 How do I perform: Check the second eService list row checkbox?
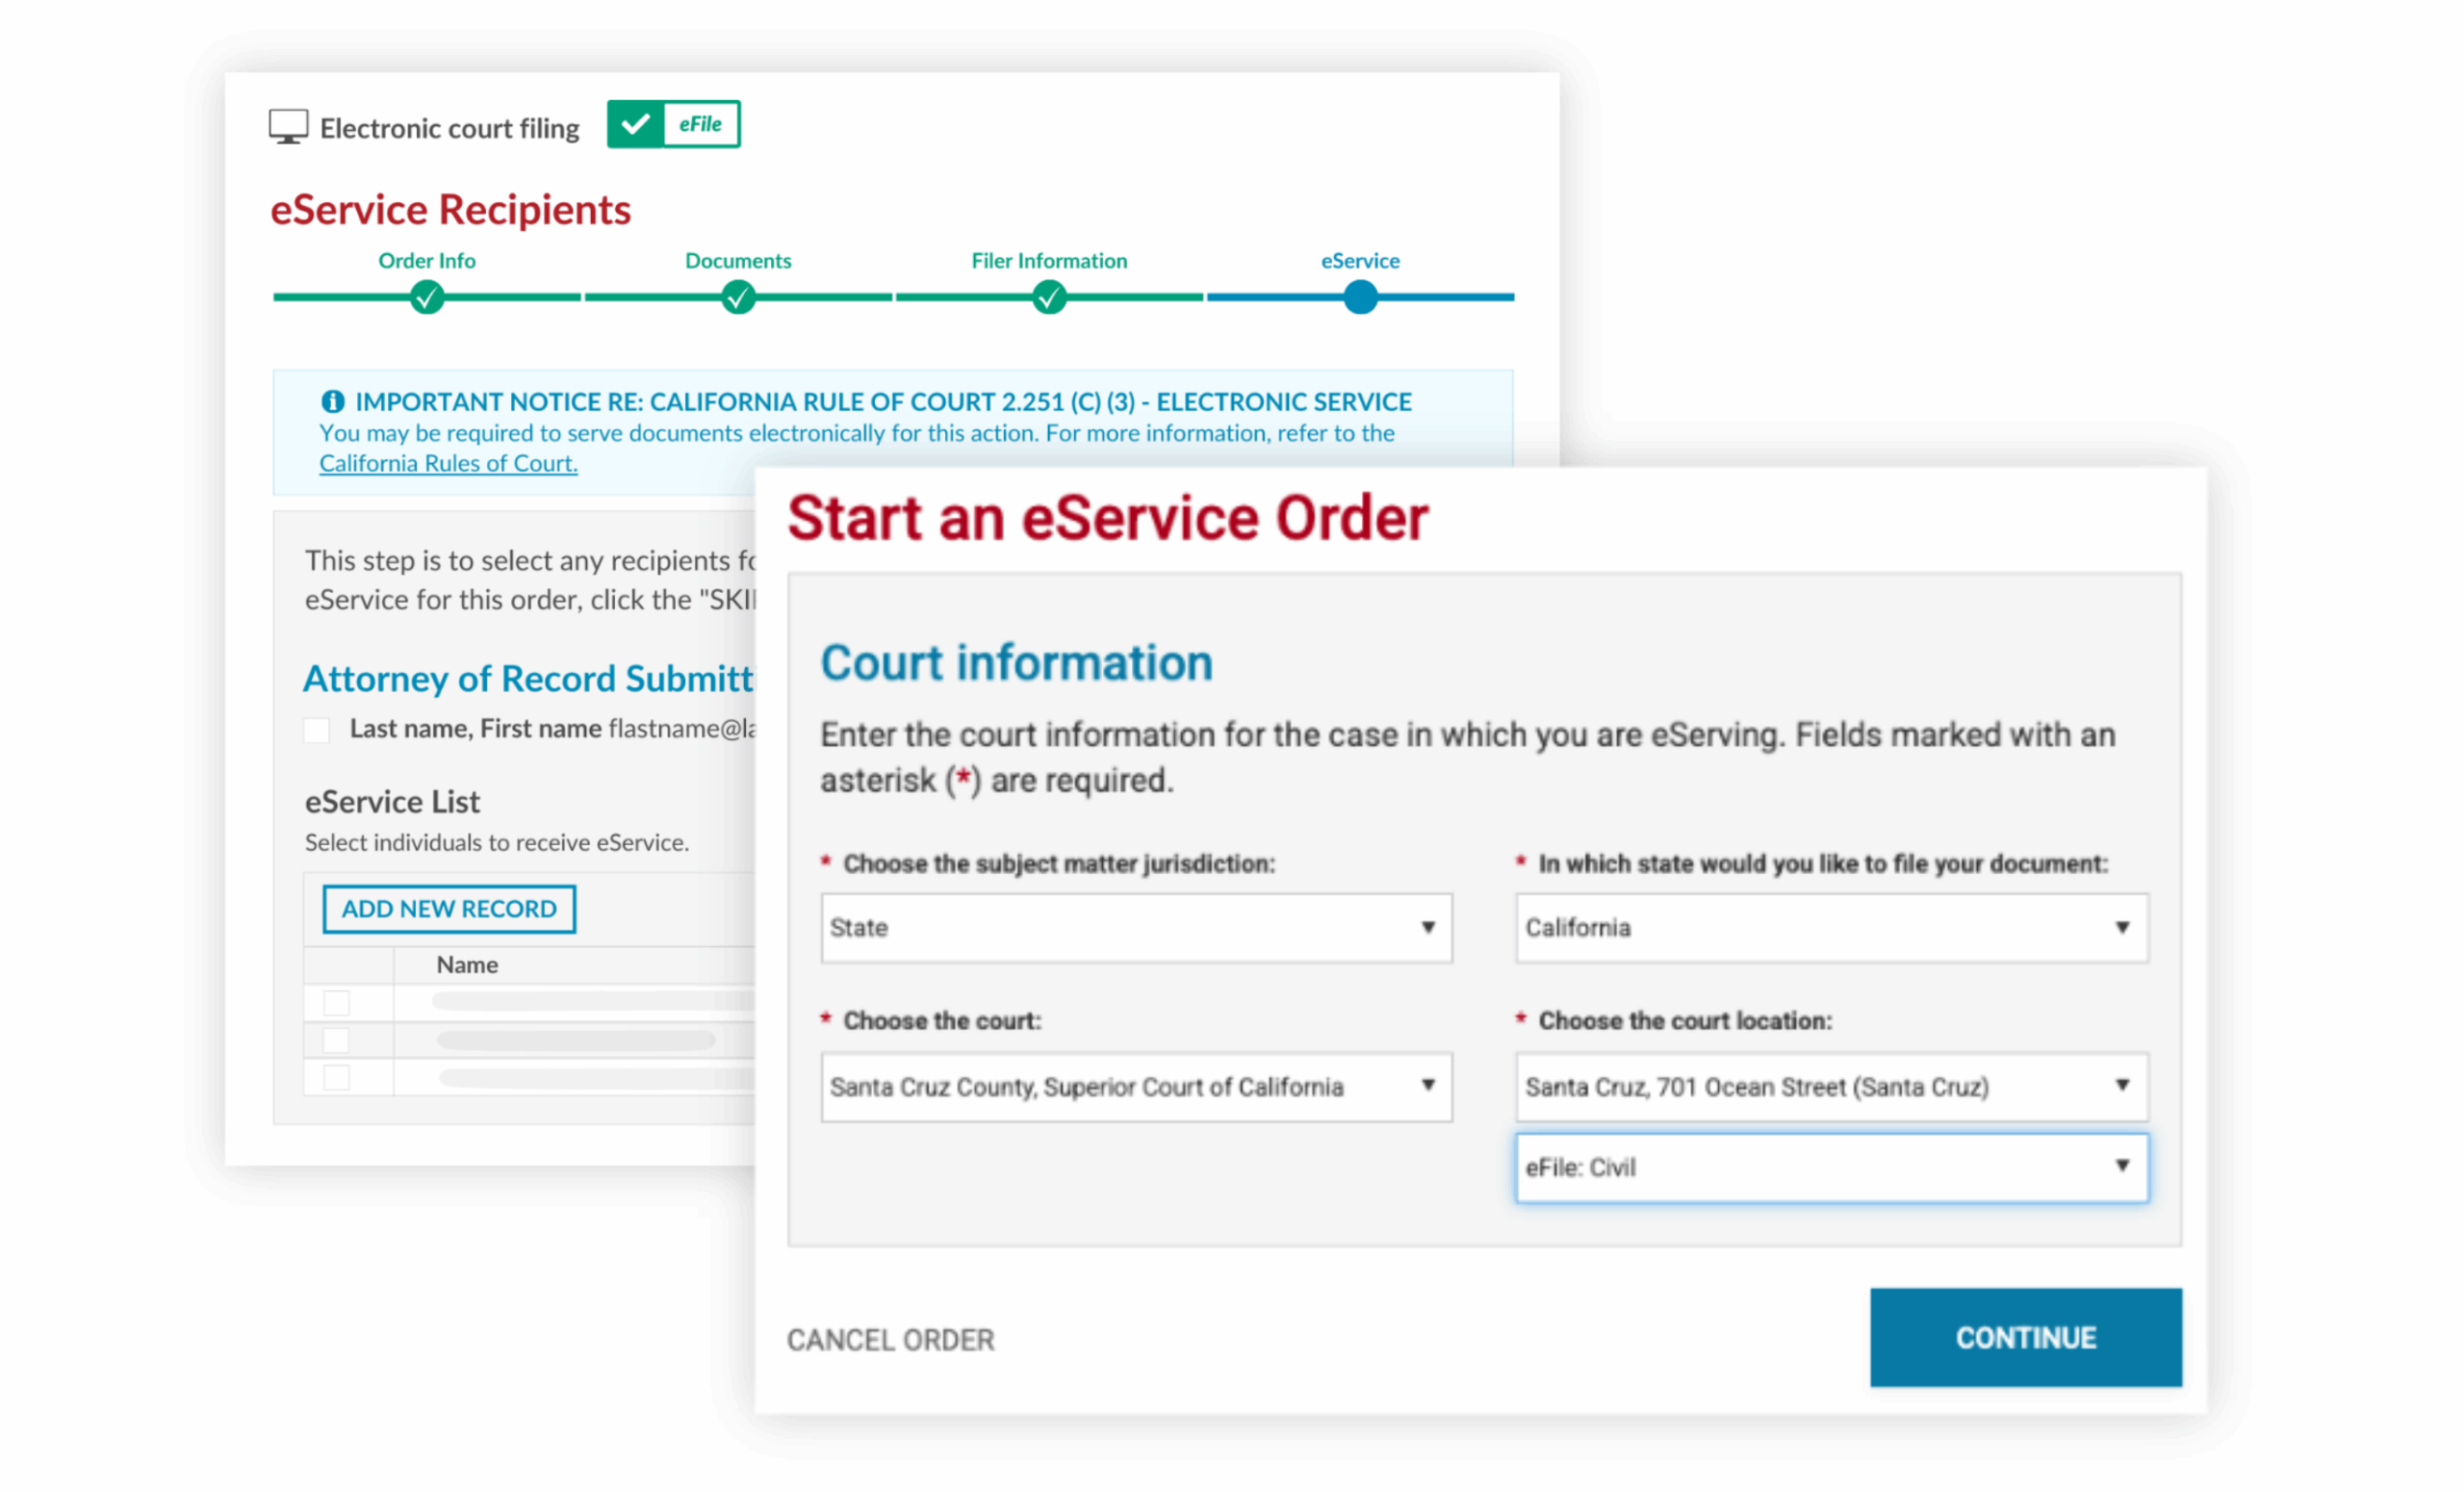coord(337,1040)
